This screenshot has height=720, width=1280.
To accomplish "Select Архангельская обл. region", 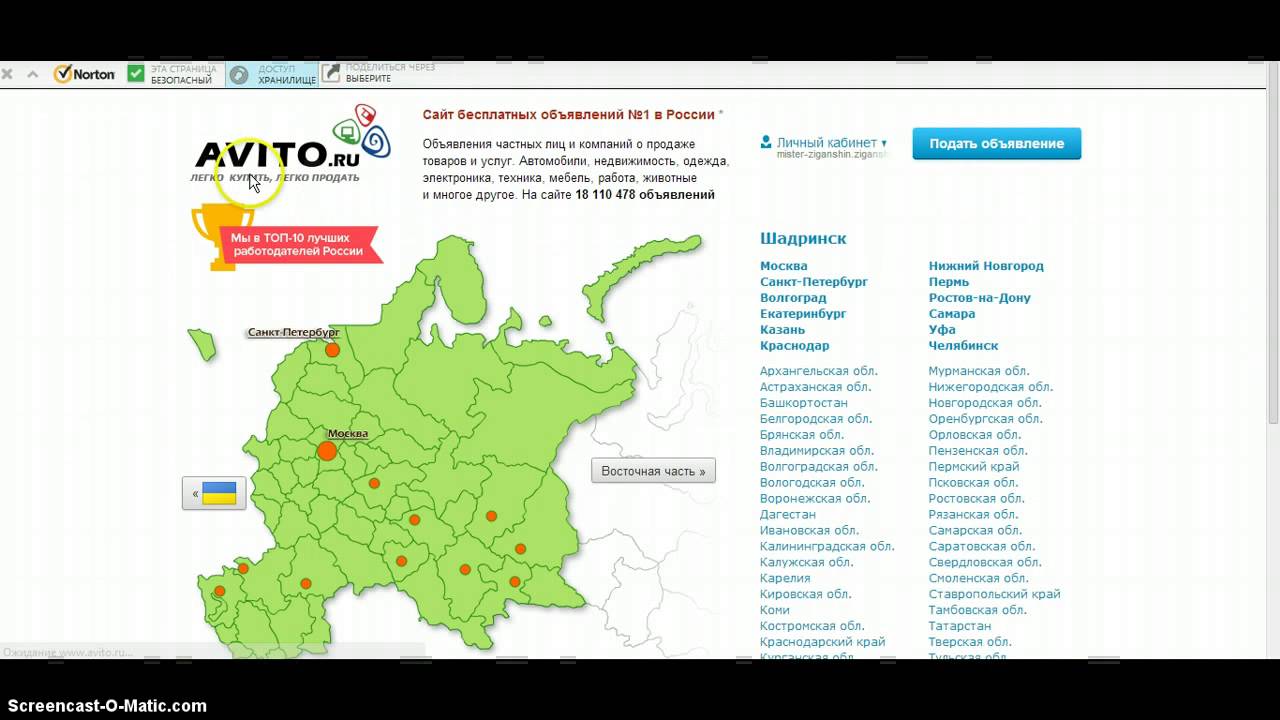I will (818, 371).
